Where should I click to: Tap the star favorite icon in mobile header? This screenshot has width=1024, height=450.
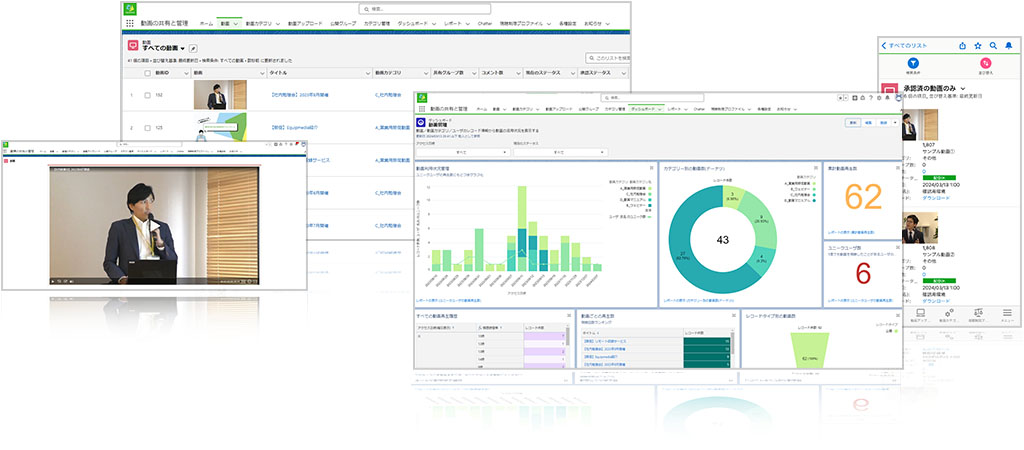[x=978, y=46]
